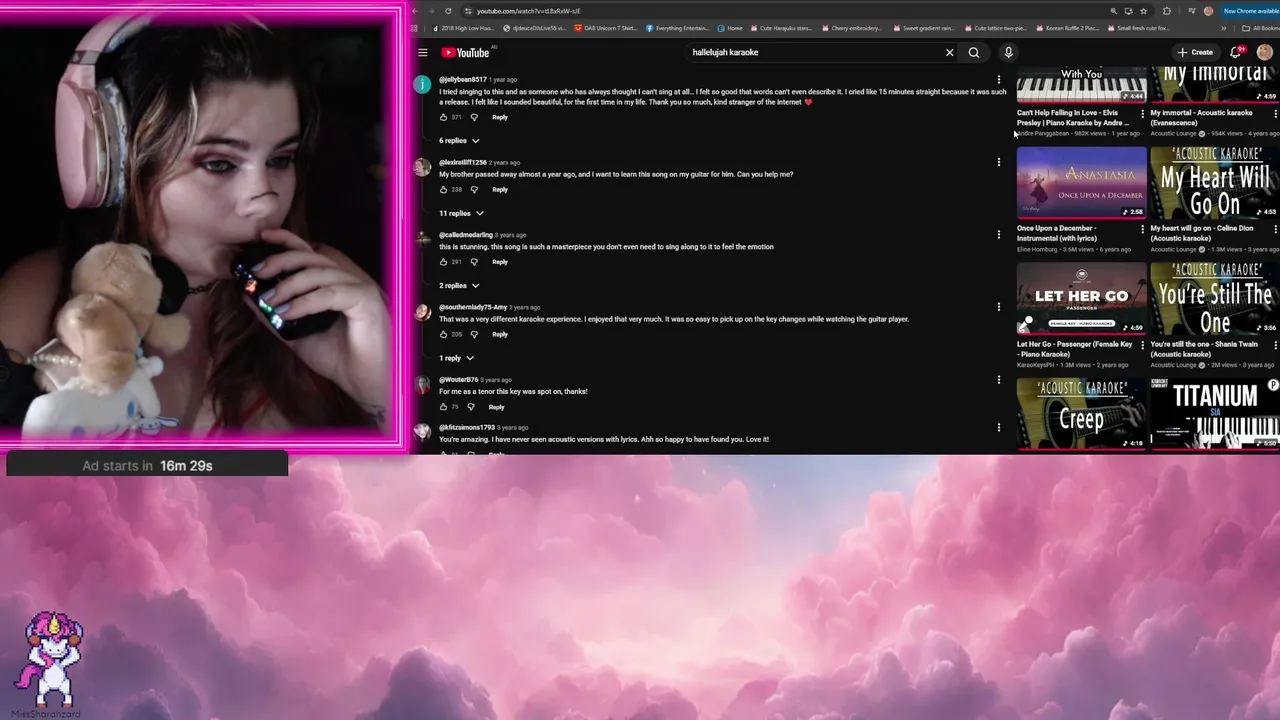
Task: Open options menu for @lexiratliff1256 comment
Action: (998, 162)
